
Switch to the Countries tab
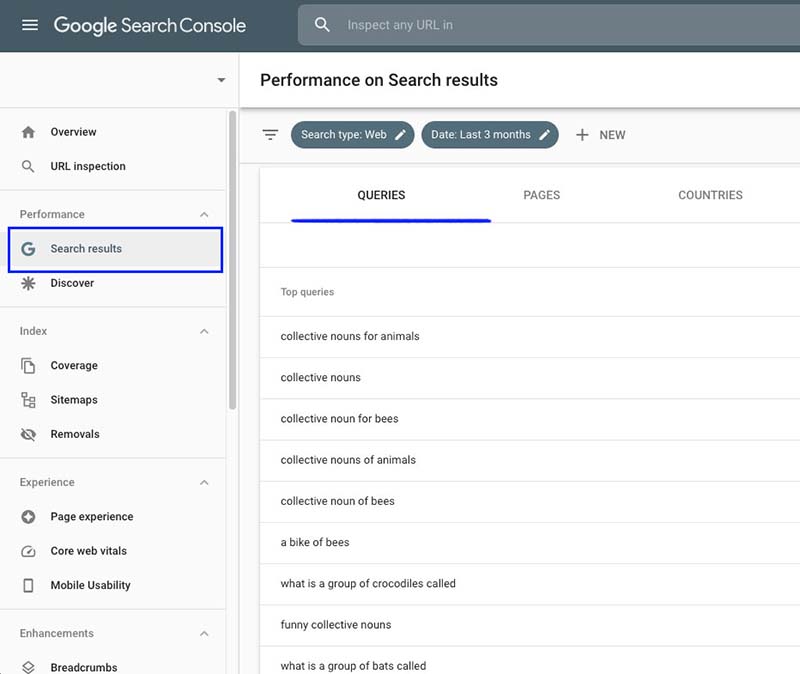710,195
